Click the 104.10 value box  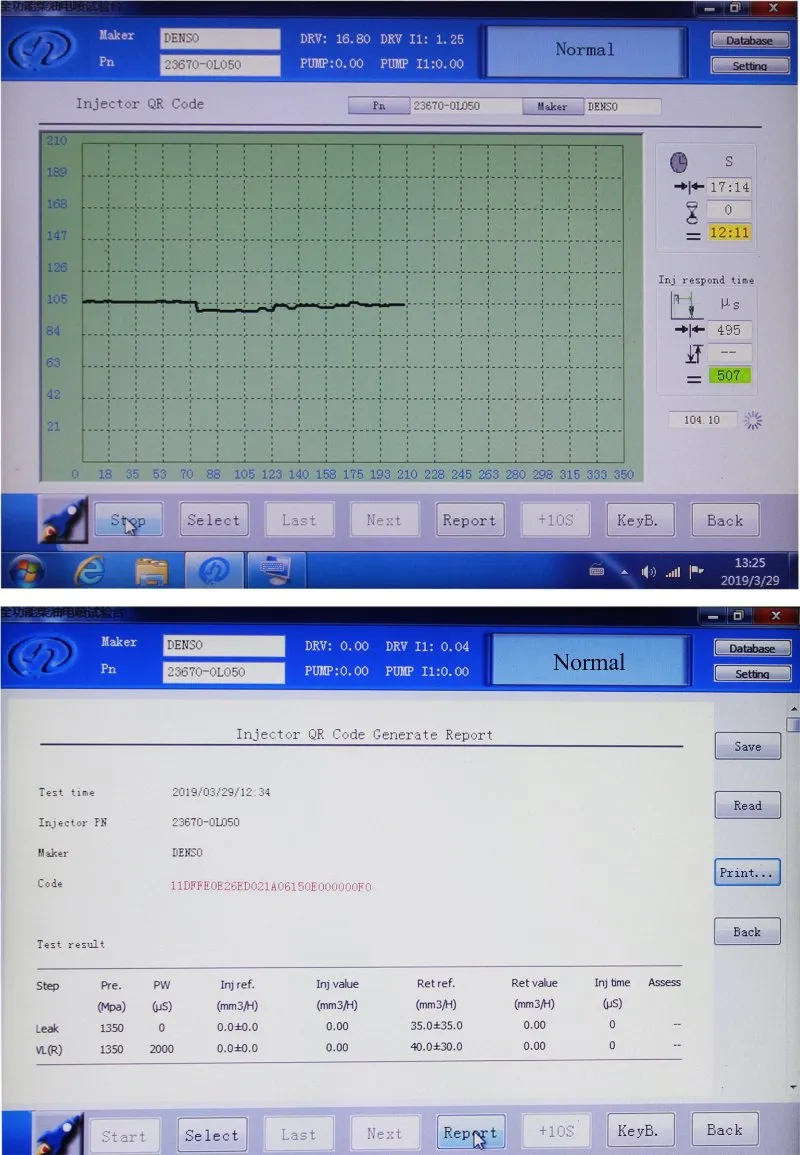click(702, 420)
